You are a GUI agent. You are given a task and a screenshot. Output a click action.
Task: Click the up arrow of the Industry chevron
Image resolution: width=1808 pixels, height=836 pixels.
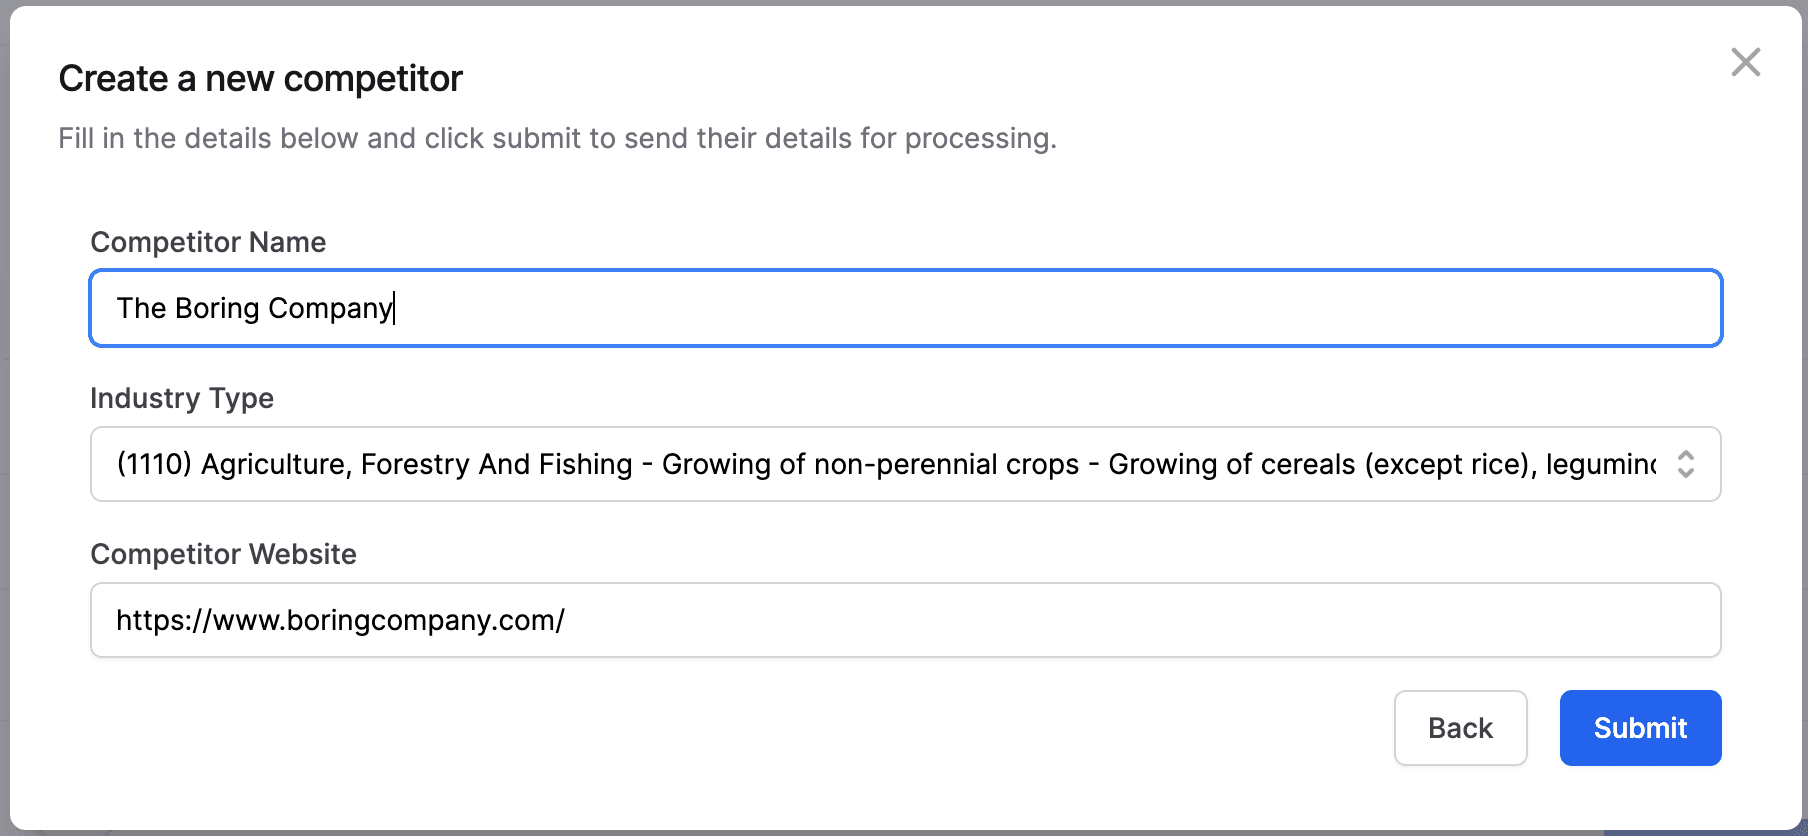(1685, 455)
